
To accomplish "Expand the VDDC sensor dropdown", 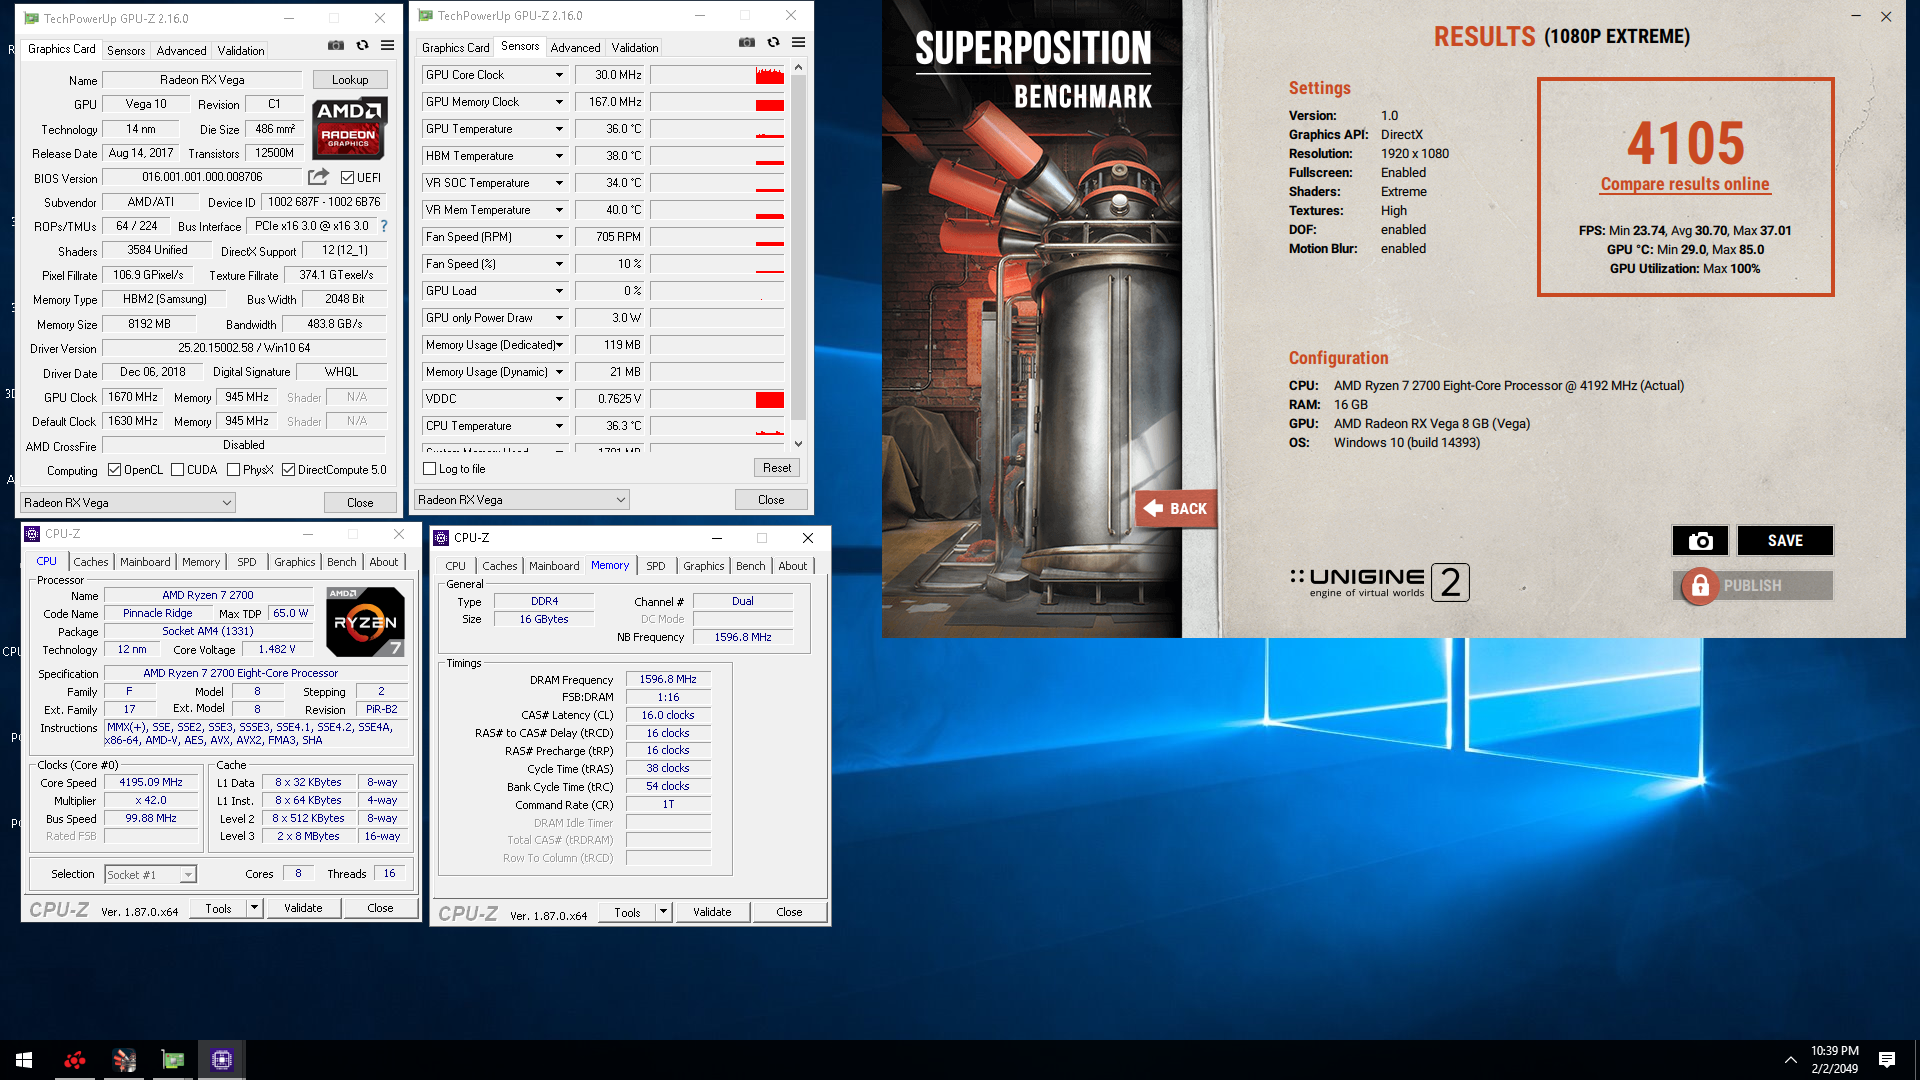I will click(x=559, y=399).
